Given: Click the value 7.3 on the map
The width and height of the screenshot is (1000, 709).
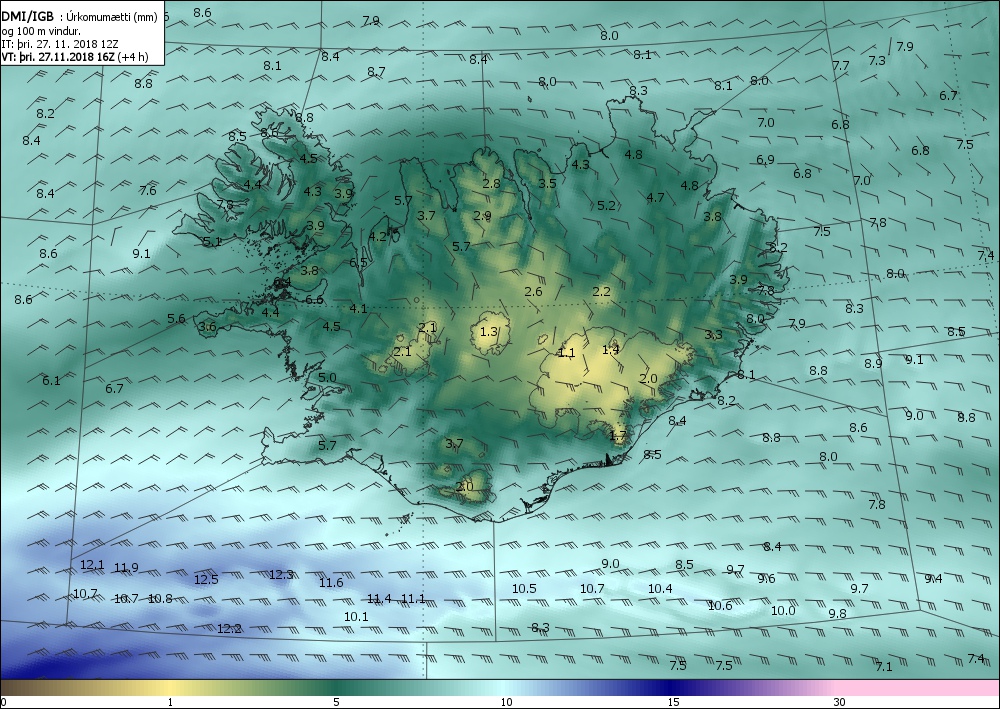Looking at the screenshot, I should [x=877, y=61].
